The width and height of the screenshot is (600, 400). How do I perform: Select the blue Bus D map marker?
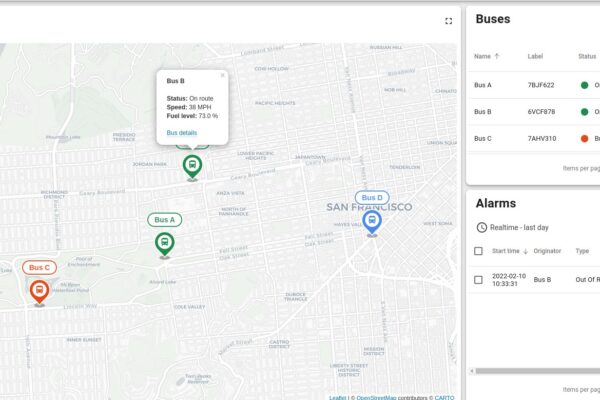pos(371,221)
